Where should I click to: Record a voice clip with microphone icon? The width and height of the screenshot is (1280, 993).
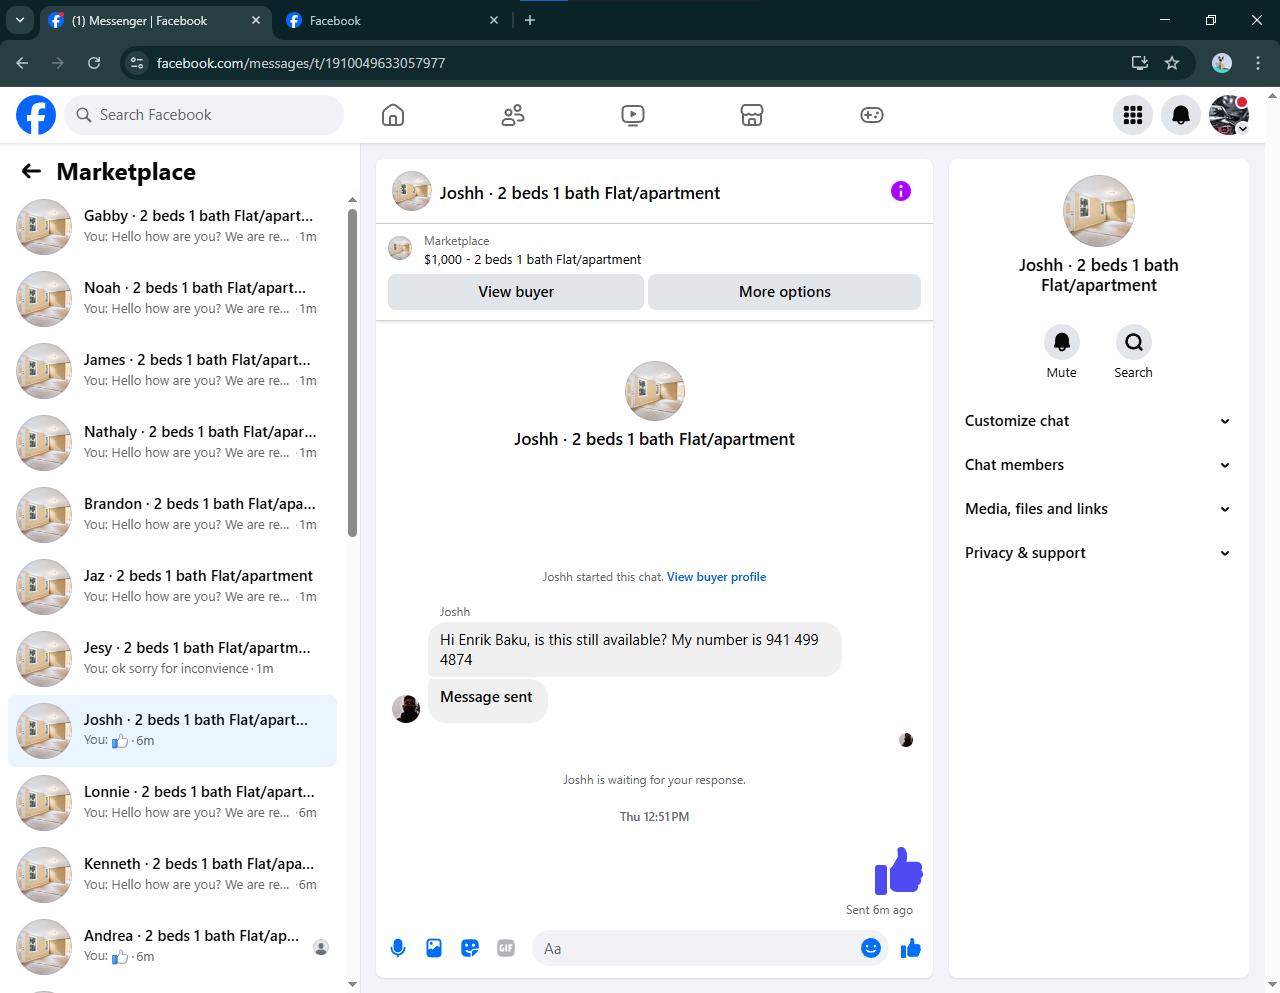398,948
